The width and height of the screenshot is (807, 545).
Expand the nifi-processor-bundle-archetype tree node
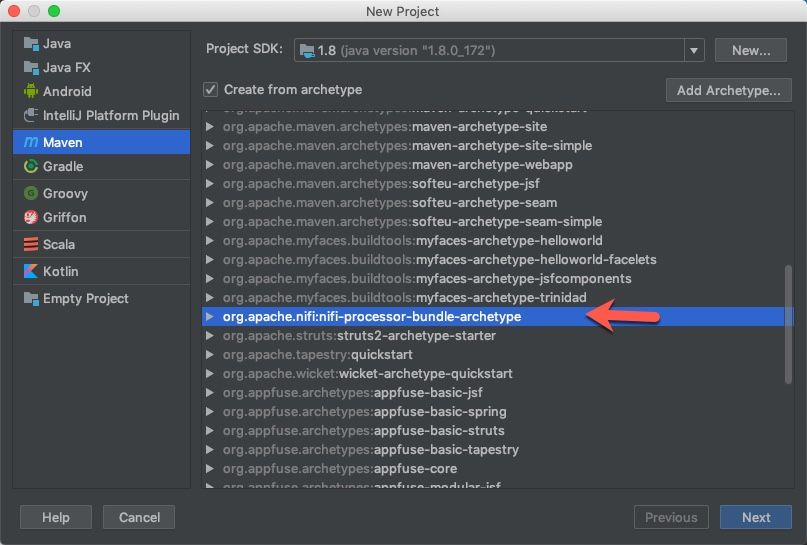coord(209,317)
